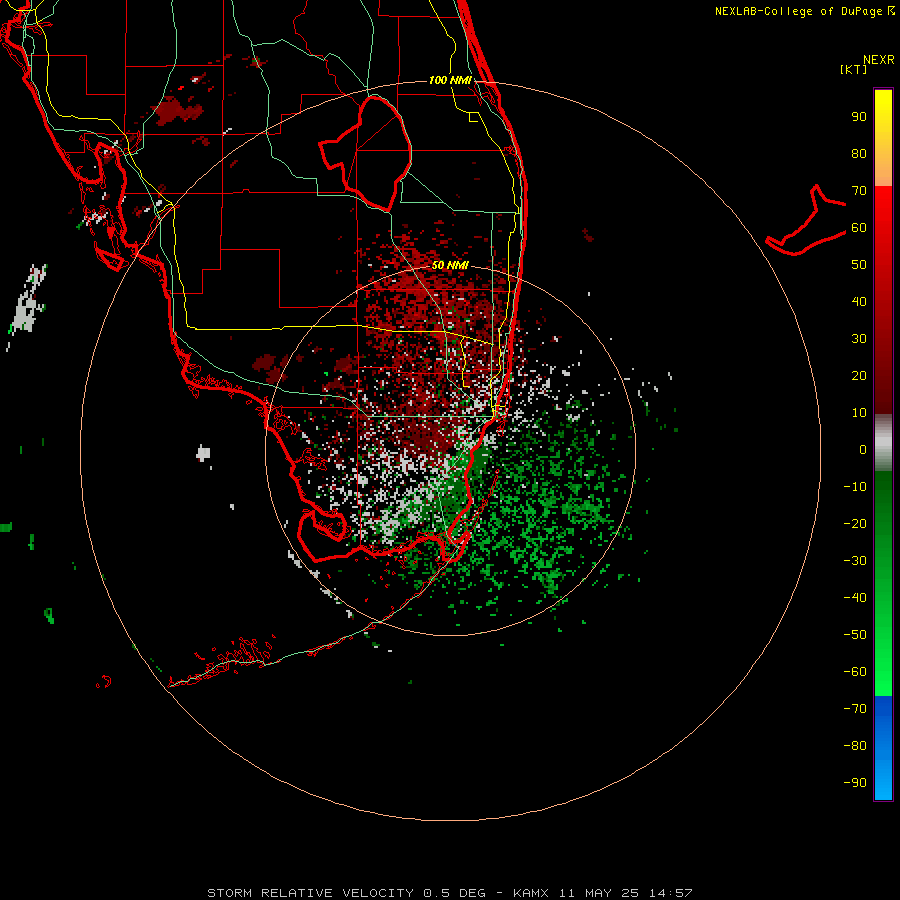Click the 50 NMI range ring label
The image size is (900, 900).
click(450, 265)
